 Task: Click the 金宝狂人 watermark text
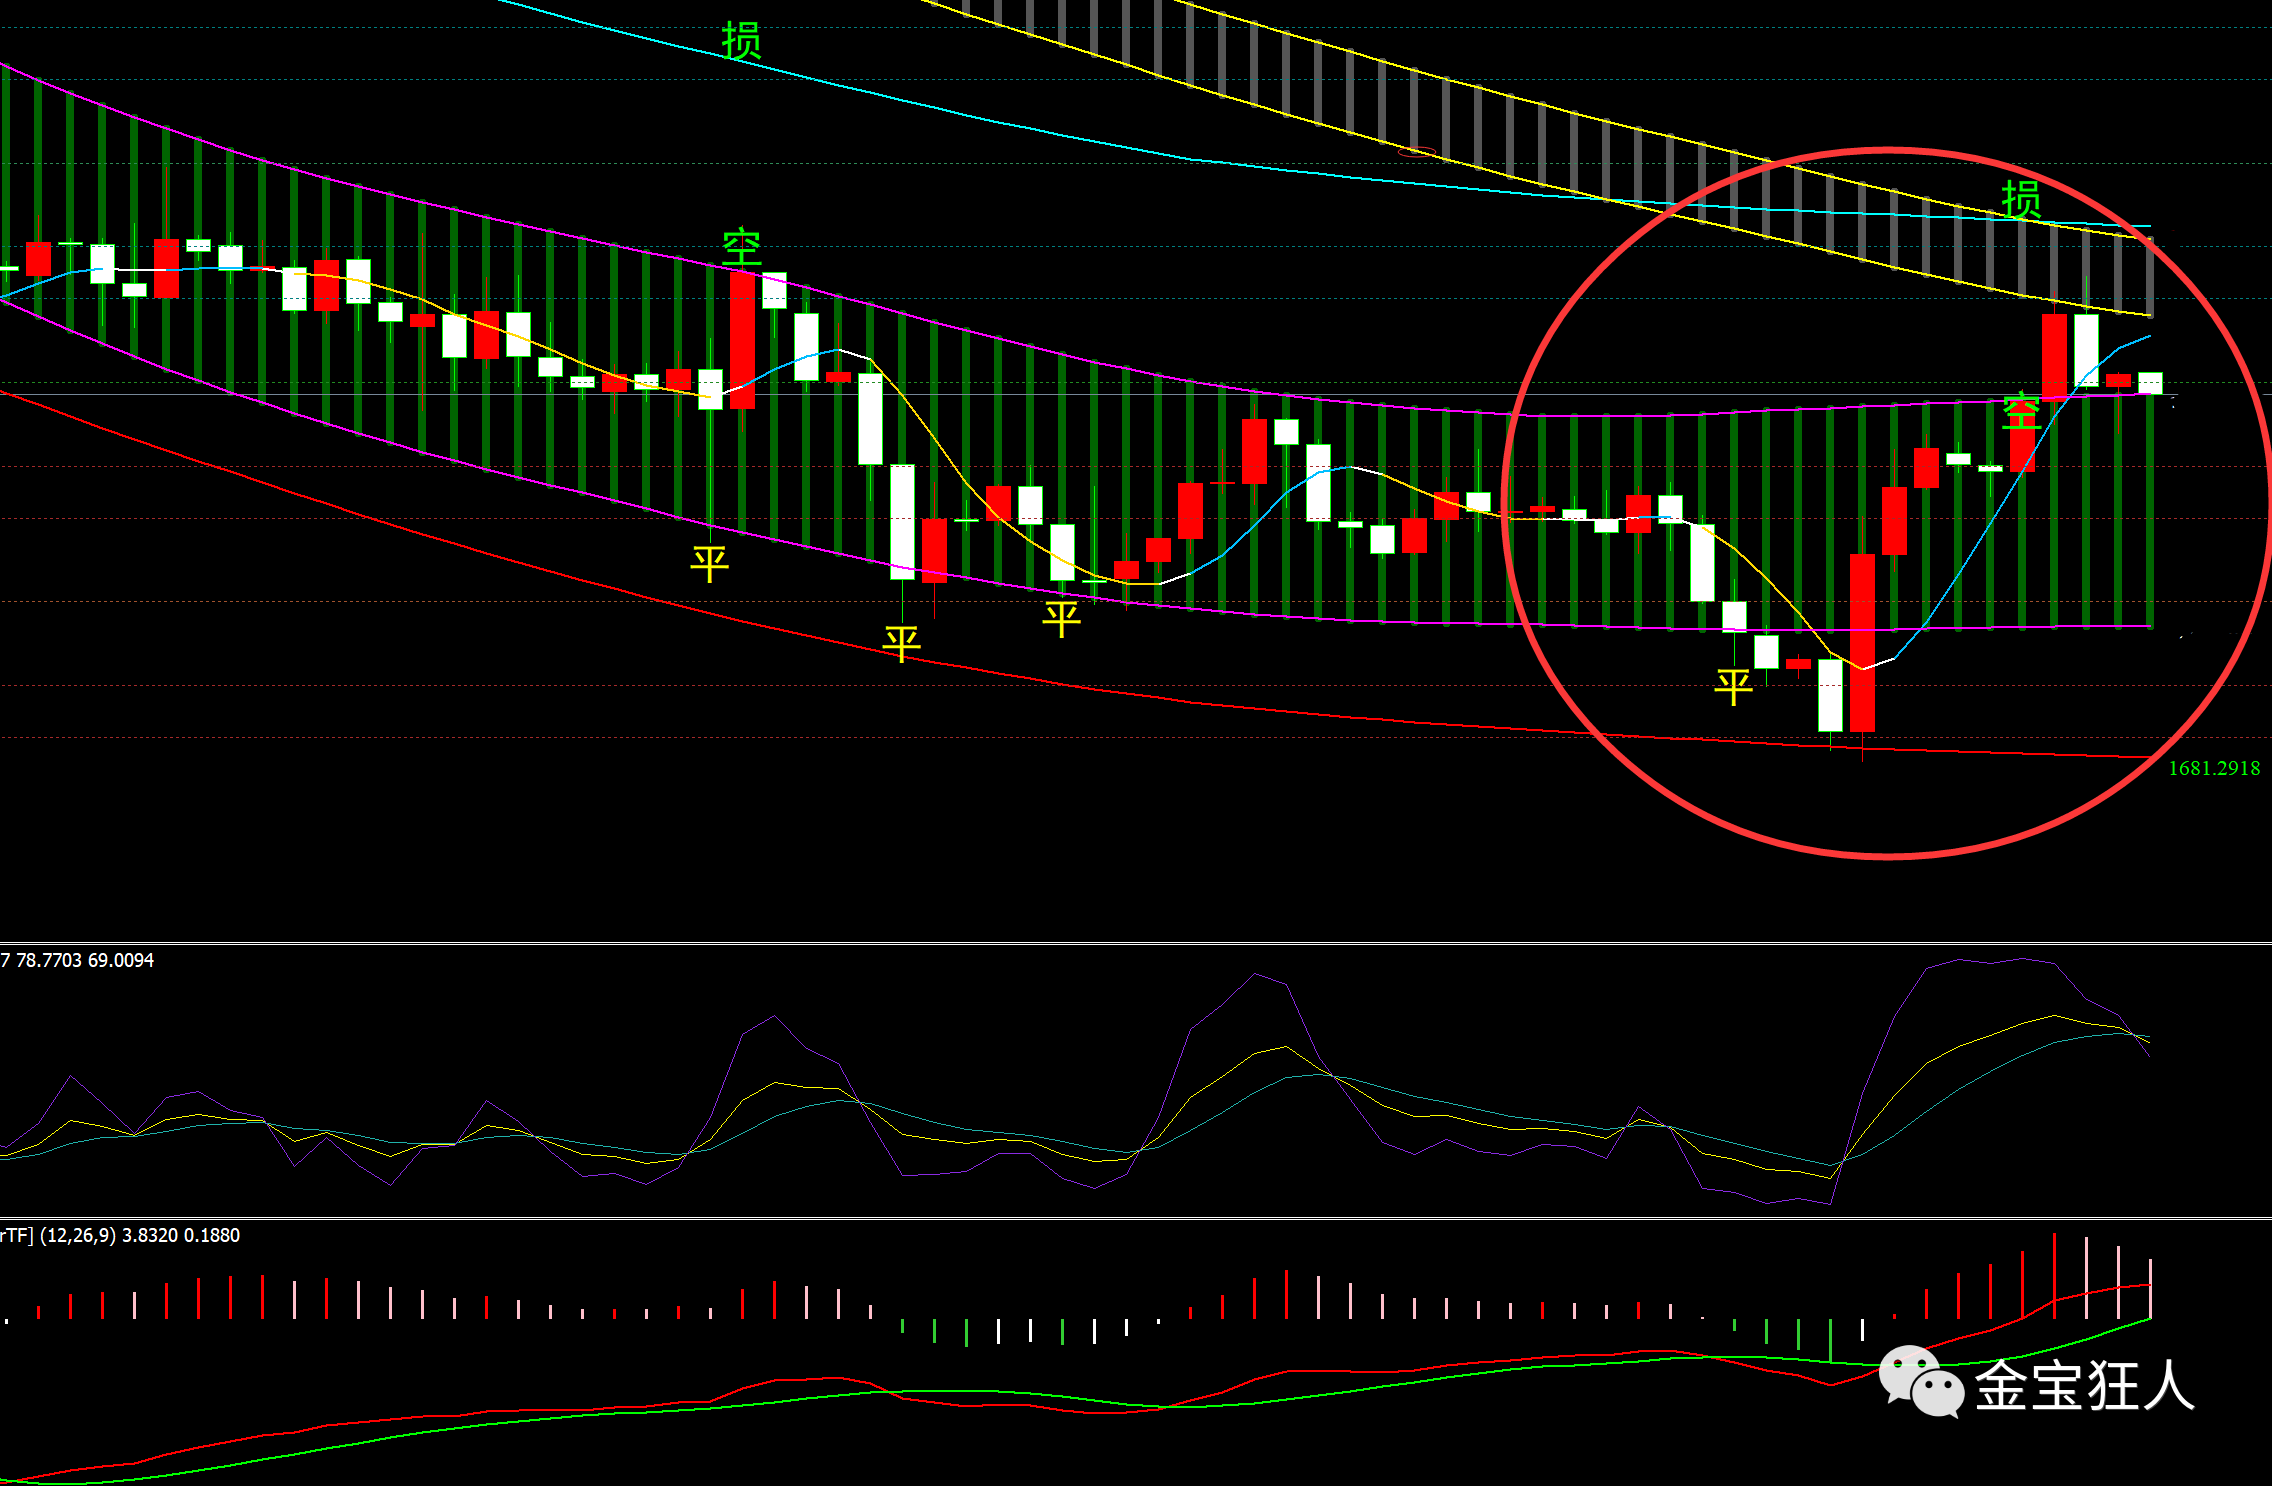[2084, 1385]
